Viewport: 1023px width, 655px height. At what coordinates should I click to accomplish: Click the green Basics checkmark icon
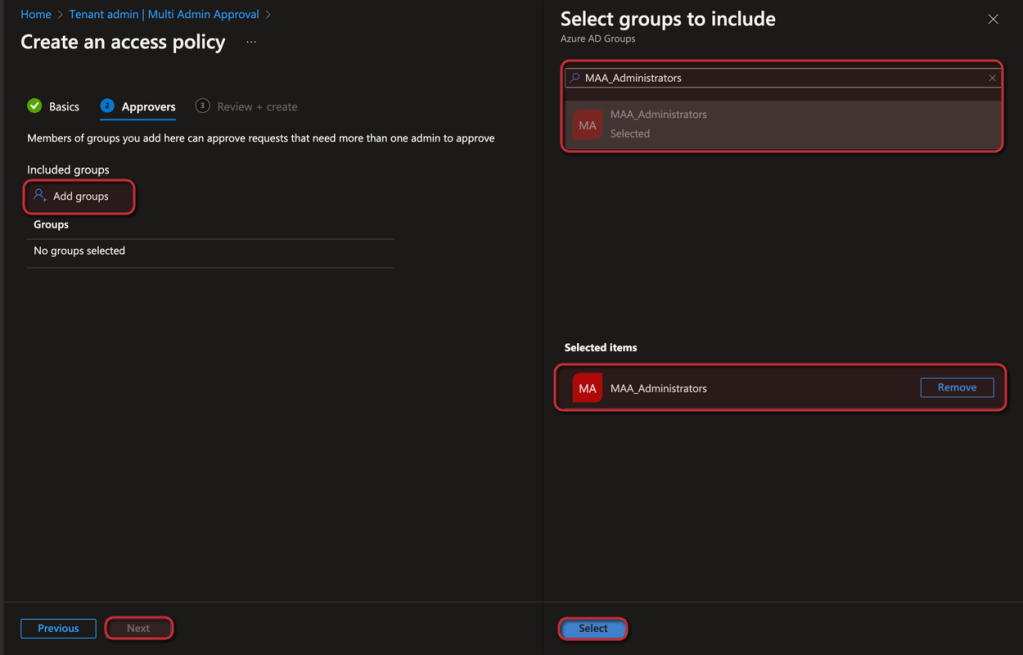[34, 106]
